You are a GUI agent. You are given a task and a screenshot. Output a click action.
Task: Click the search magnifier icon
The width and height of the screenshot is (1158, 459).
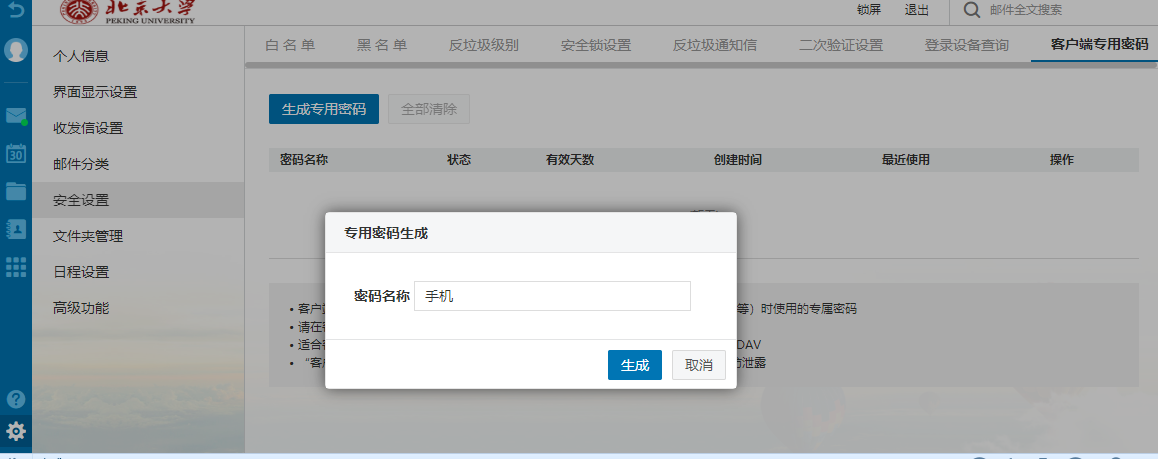coord(970,10)
